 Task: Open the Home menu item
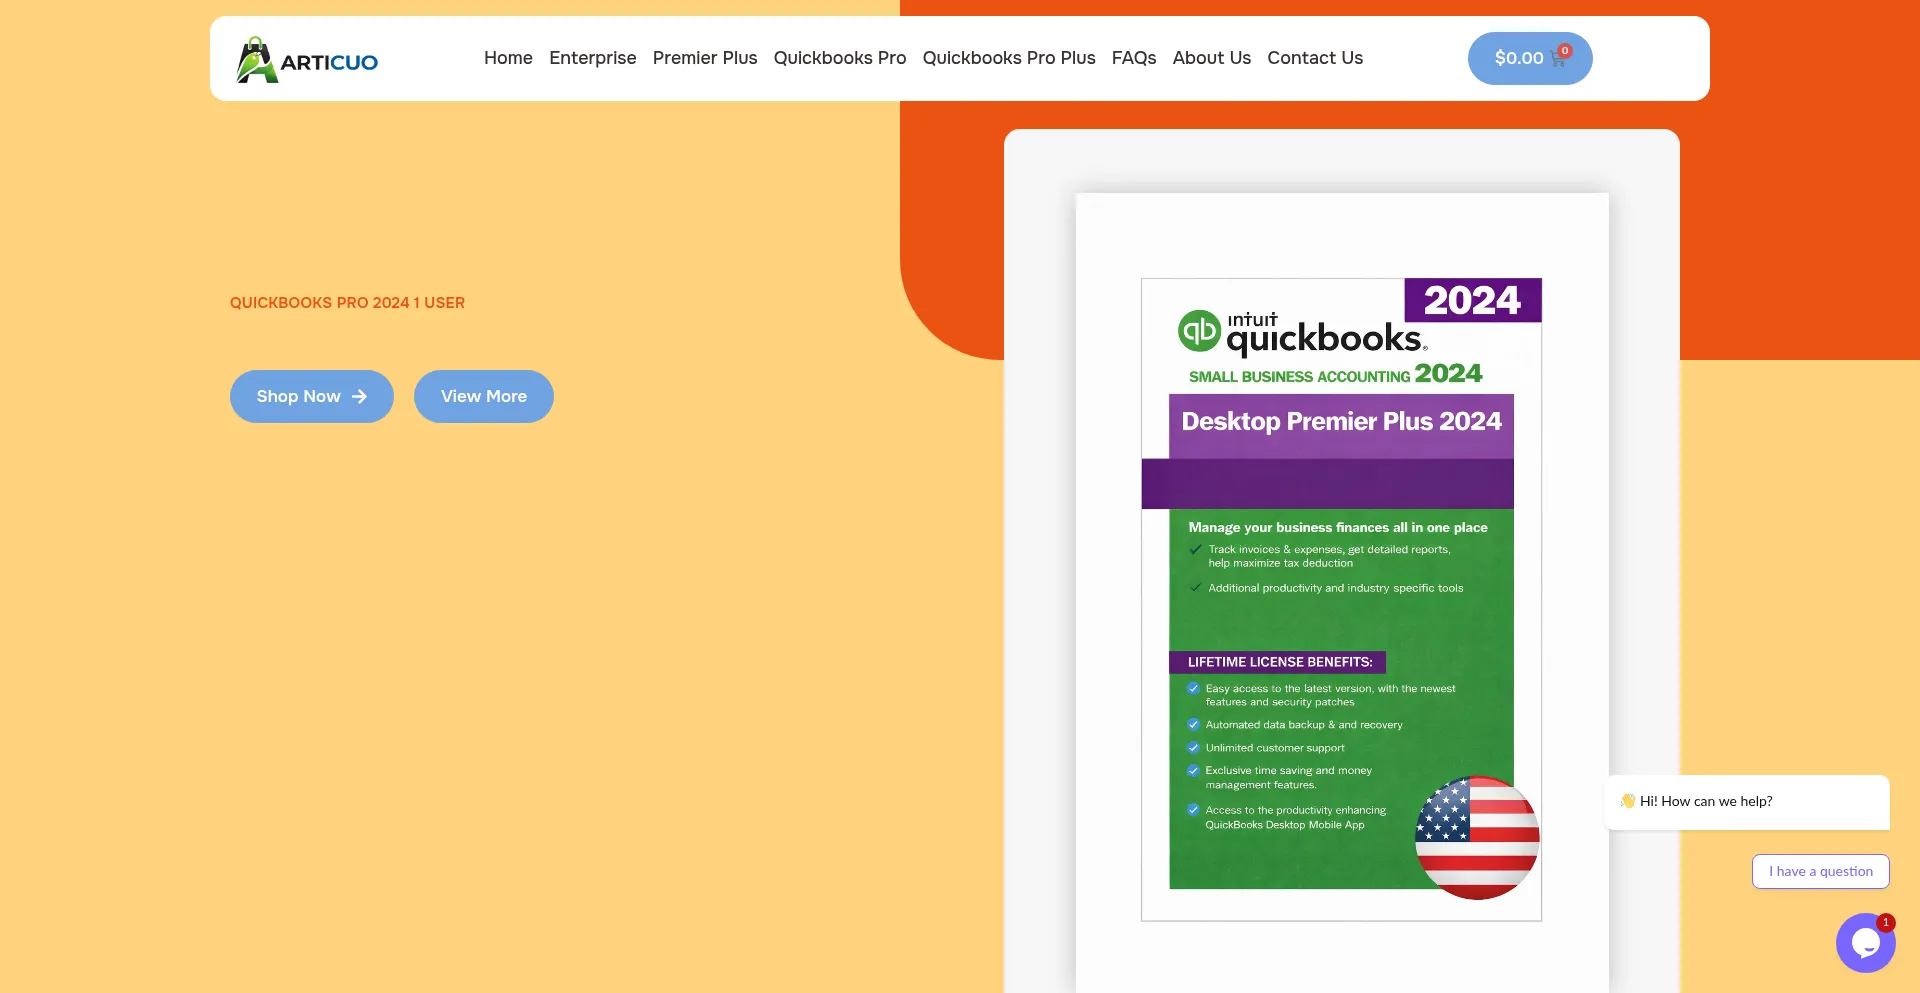508,58
